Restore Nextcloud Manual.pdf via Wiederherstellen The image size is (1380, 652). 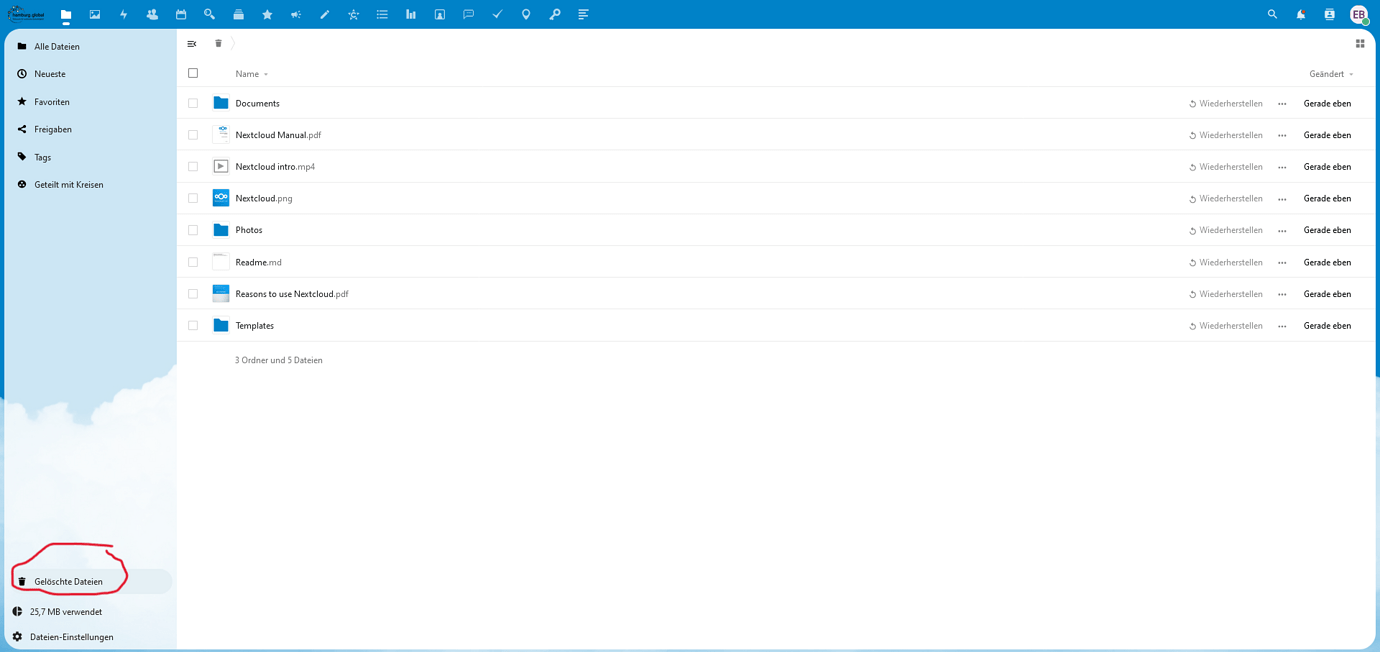pyautogui.click(x=1225, y=134)
